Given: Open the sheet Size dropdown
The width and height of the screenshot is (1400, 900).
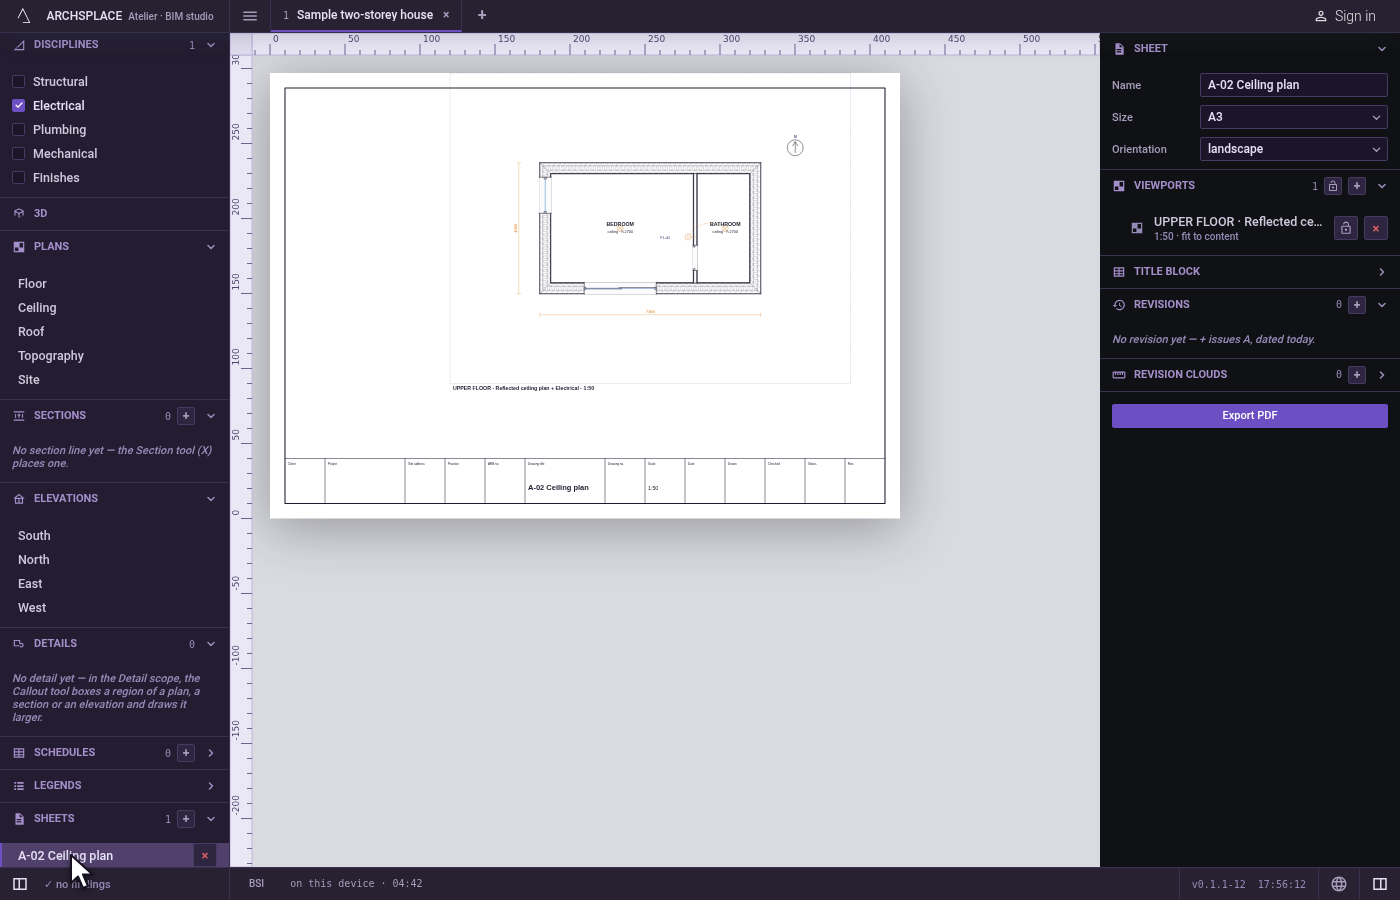Looking at the screenshot, I should tap(1294, 117).
